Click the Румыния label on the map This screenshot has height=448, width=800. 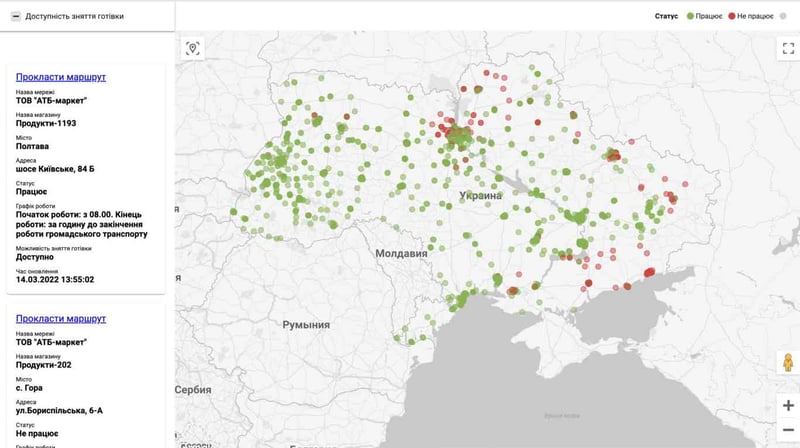(306, 325)
